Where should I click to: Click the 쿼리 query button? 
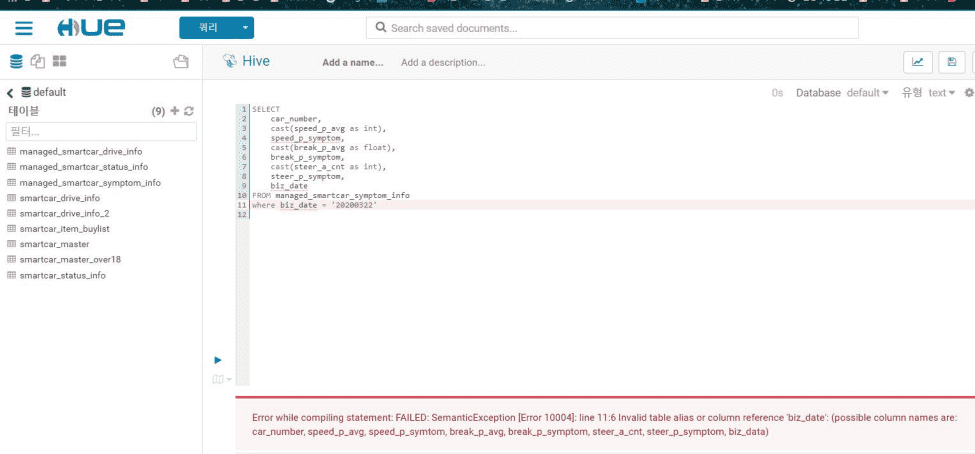click(x=208, y=28)
